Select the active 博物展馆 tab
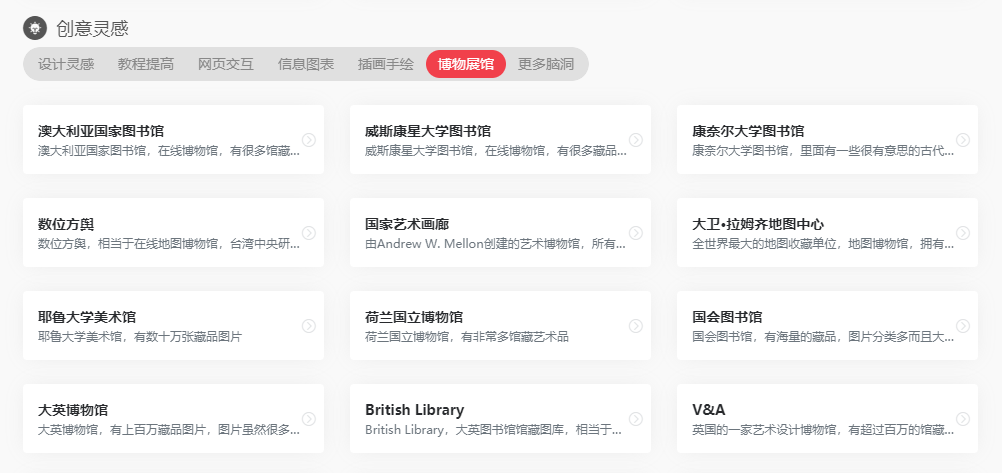The width and height of the screenshot is (1002, 473). click(x=466, y=64)
